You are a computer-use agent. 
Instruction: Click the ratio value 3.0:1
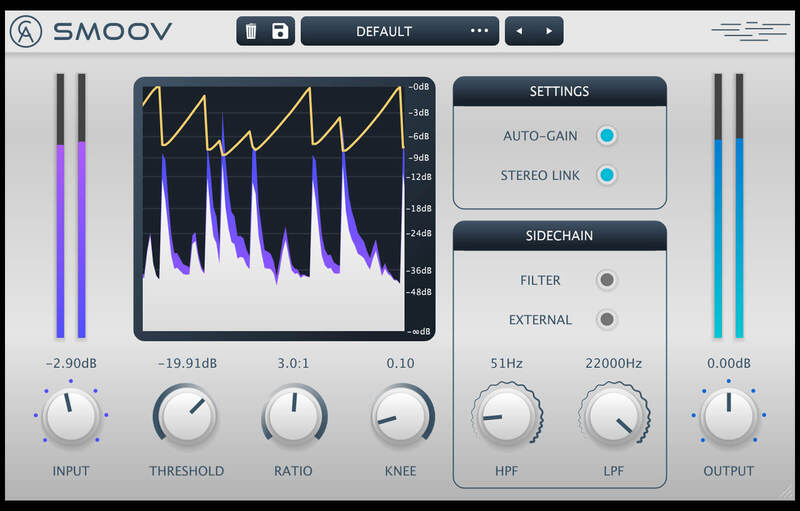point(293,363)
